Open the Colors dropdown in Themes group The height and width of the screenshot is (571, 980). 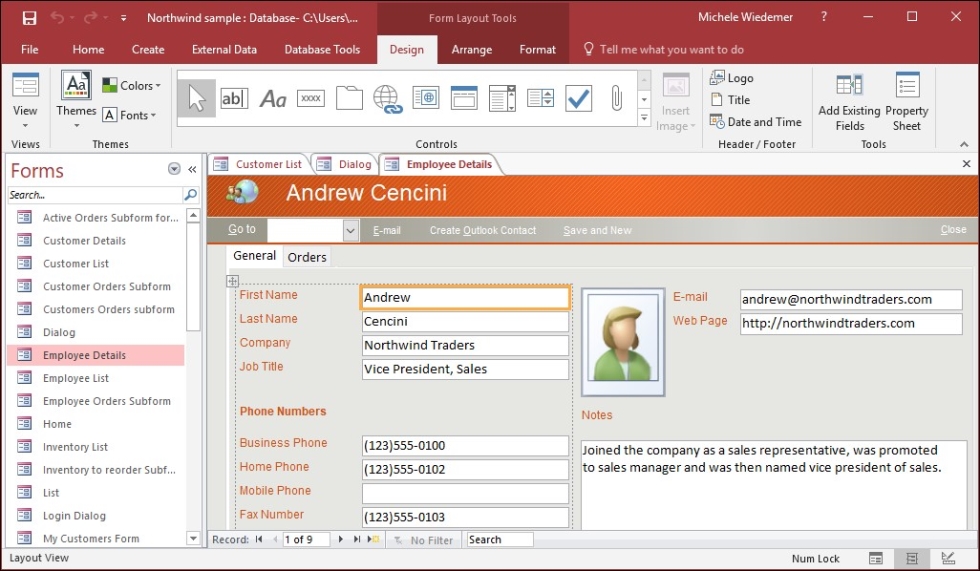pyautogui.click(x=131, y=86)
